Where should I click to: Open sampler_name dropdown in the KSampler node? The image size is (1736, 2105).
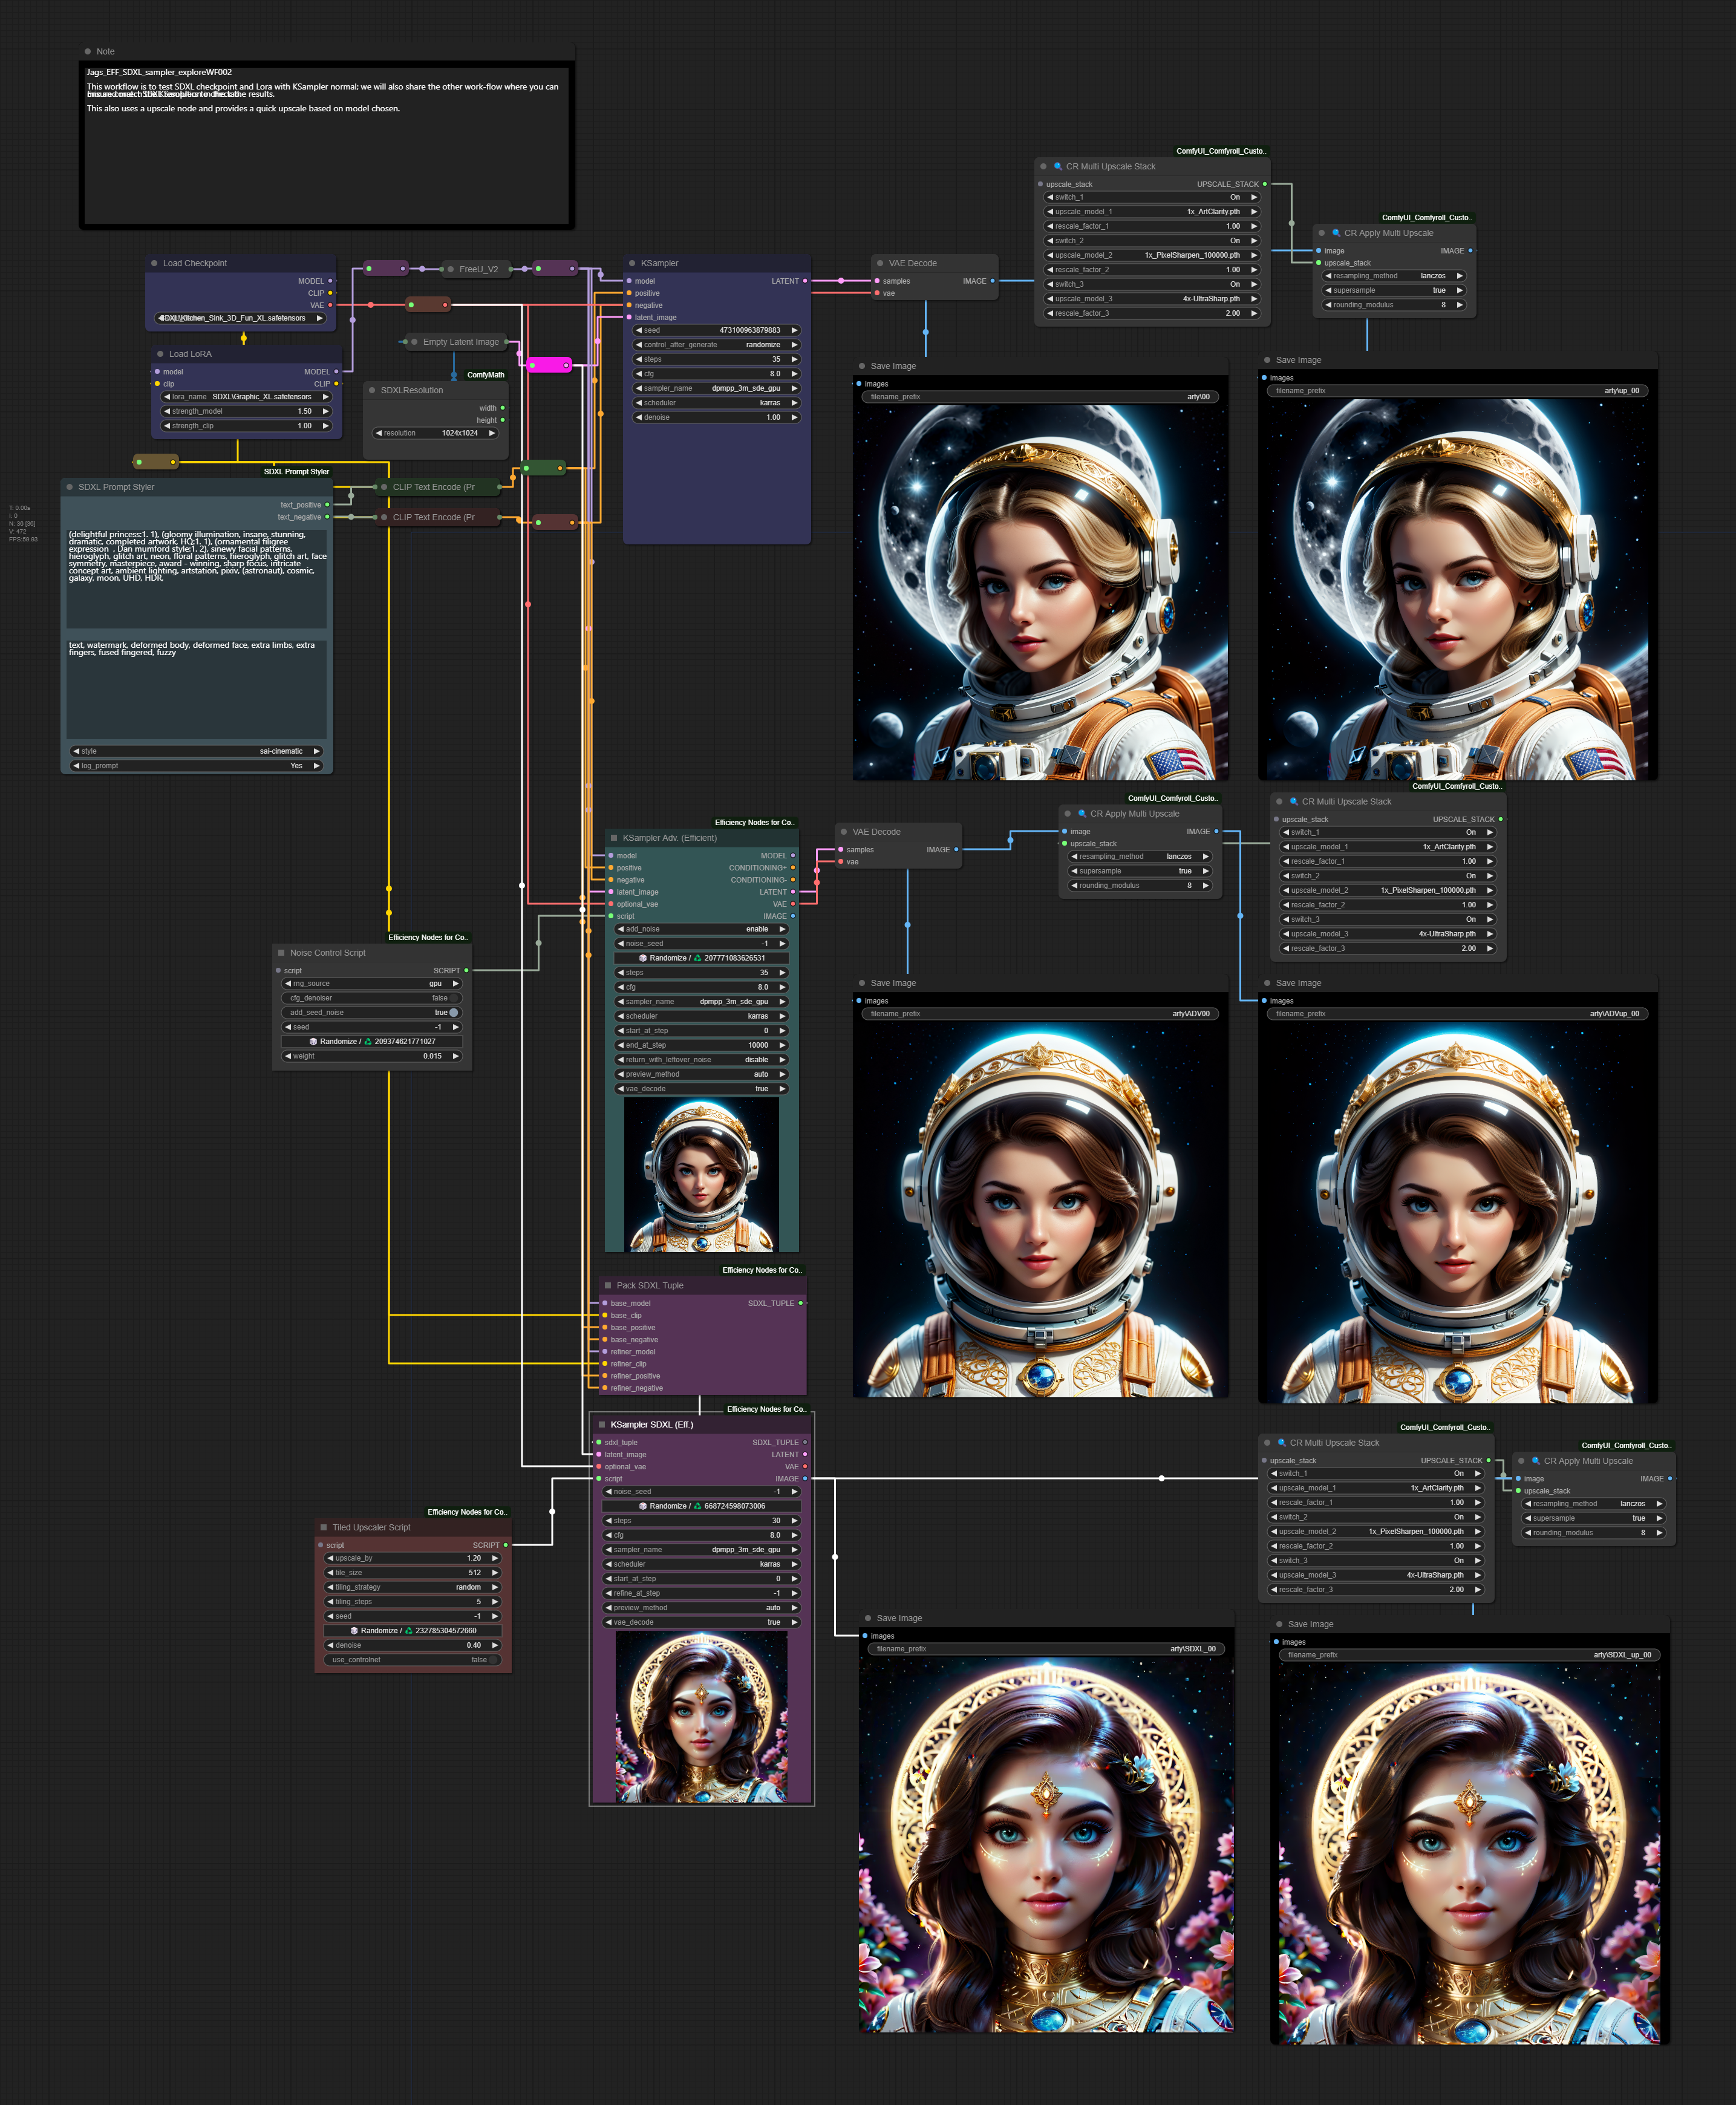[x=716, y=388]
